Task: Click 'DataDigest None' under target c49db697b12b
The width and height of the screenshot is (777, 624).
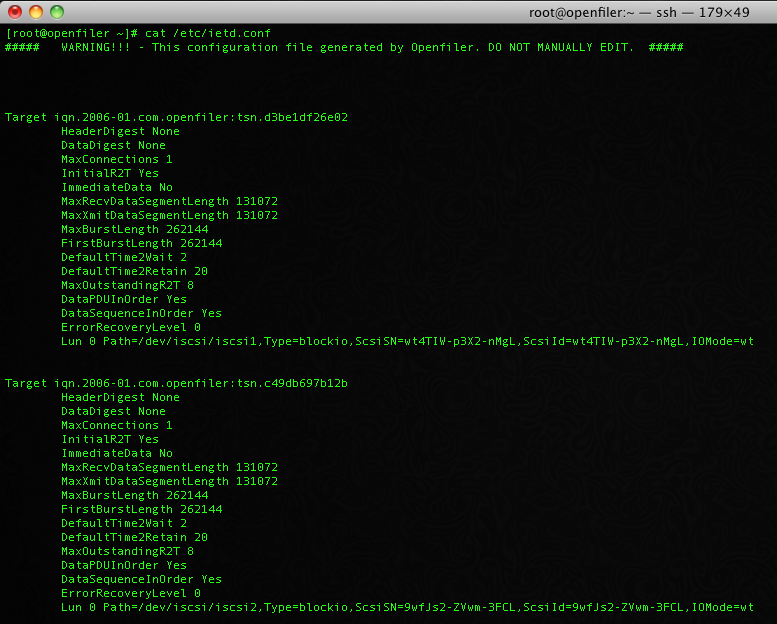Action: (x=113, y=411)
